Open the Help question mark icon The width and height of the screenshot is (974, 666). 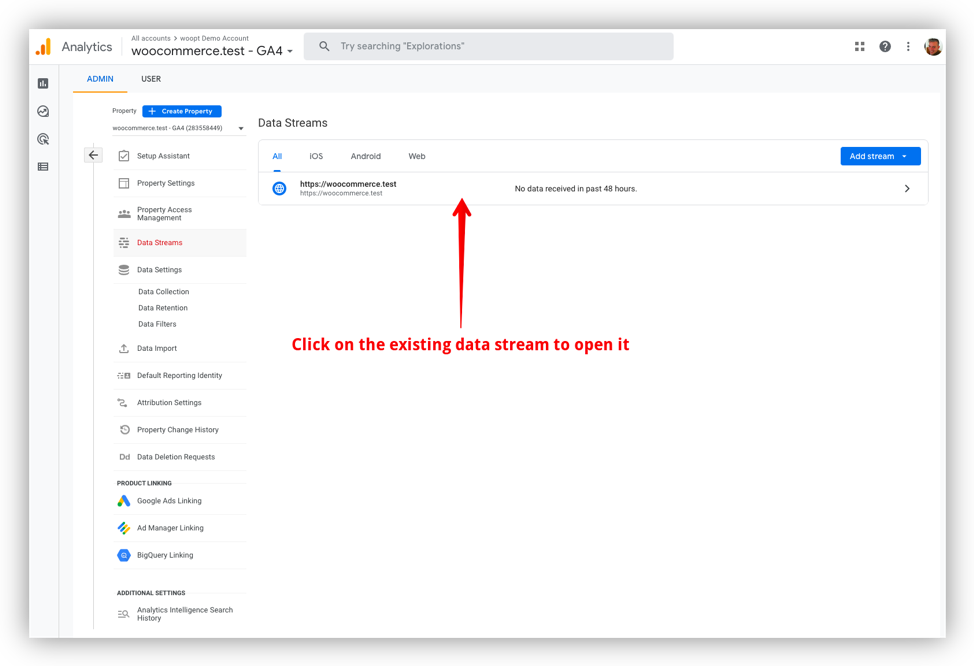885,47
